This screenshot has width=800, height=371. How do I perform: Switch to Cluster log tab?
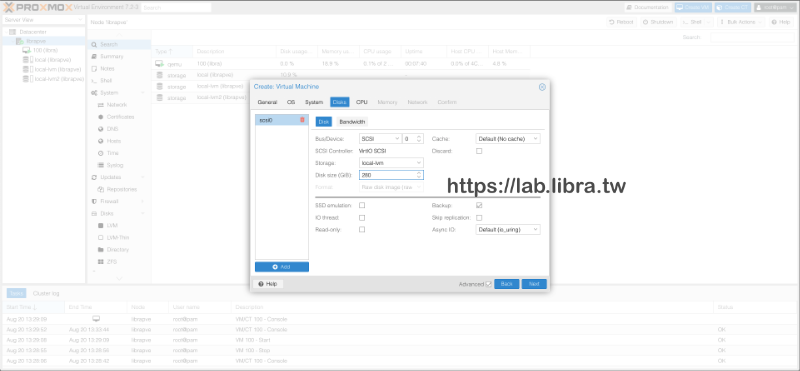tap(46, 293)
